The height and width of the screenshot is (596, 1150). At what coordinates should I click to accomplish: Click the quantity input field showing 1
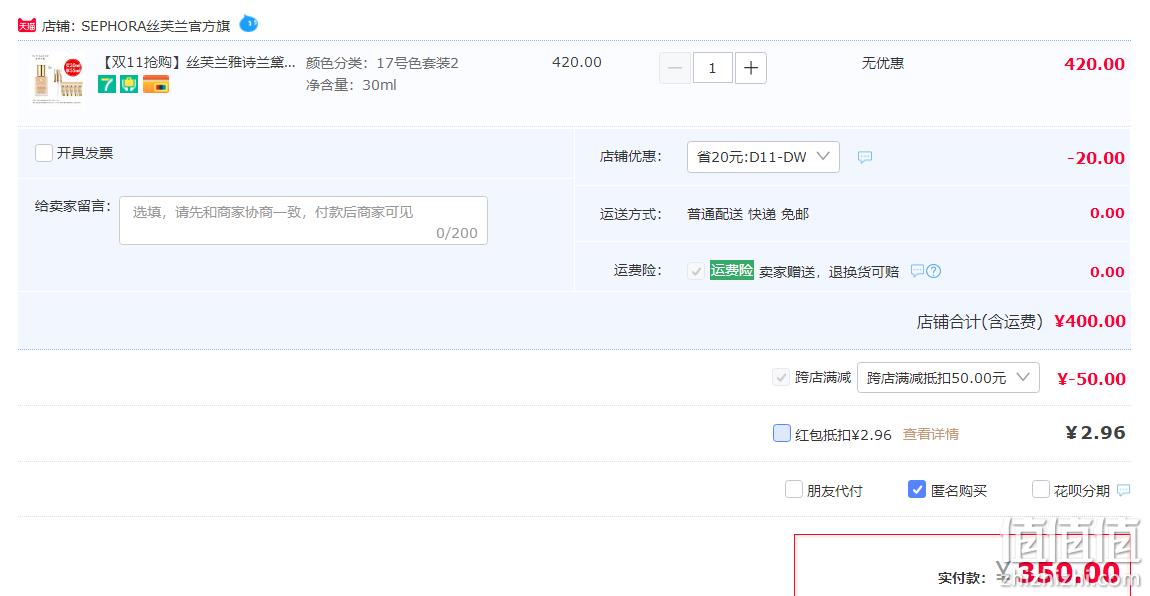(x=712, y=68)
